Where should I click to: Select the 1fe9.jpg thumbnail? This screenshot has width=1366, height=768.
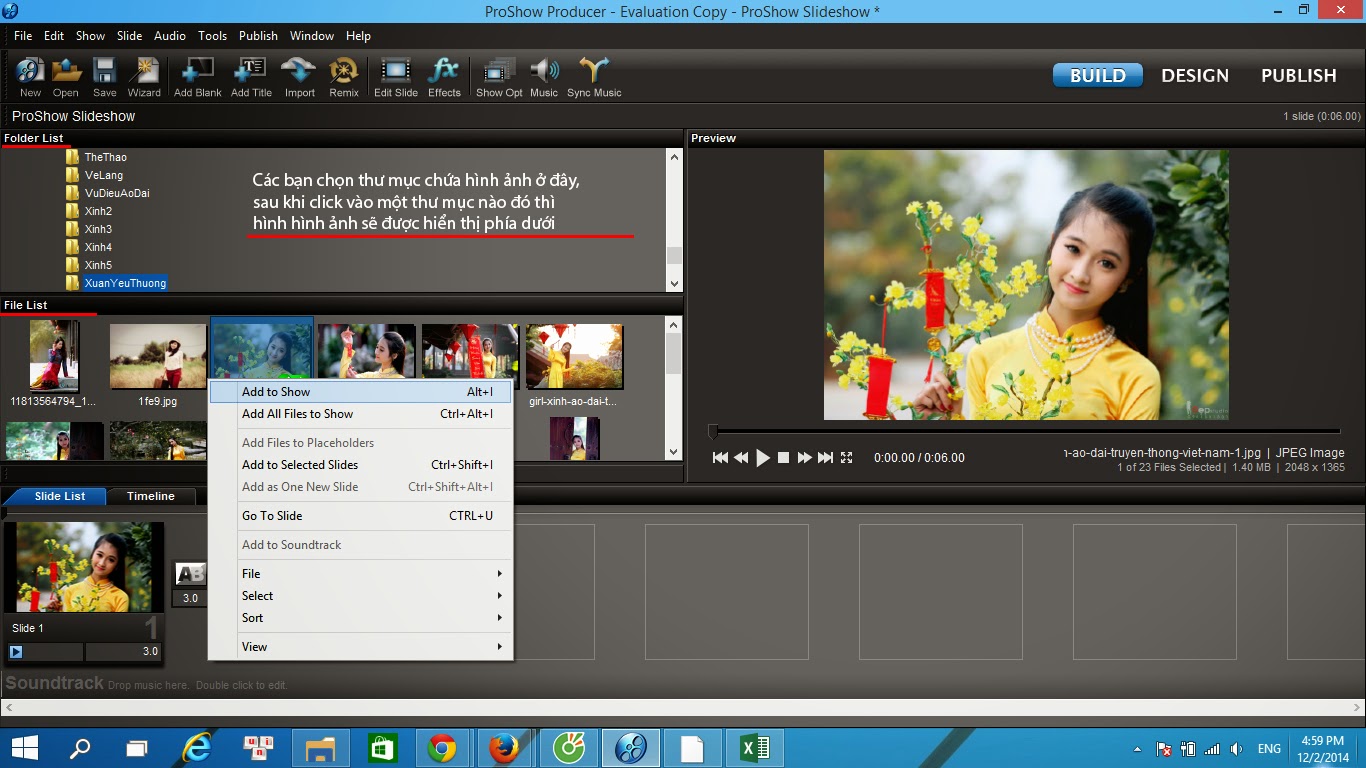158,356
